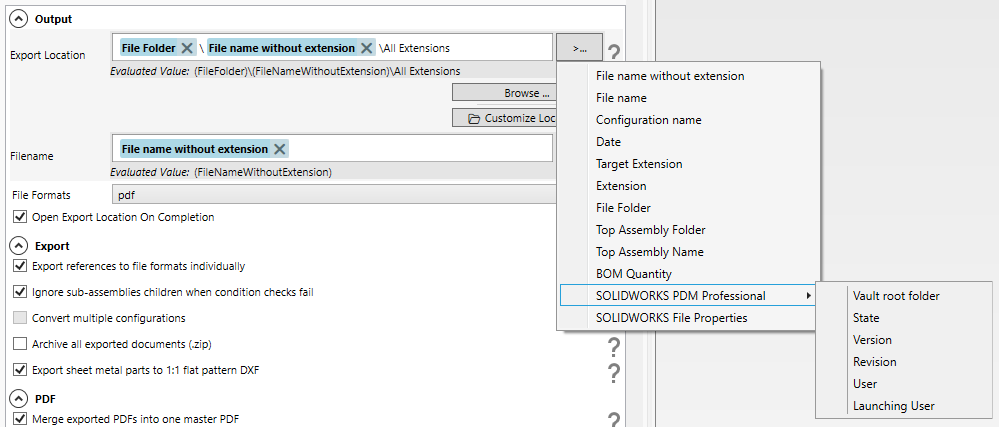Remove File Folder token from Export Location

tap(187, 48)
